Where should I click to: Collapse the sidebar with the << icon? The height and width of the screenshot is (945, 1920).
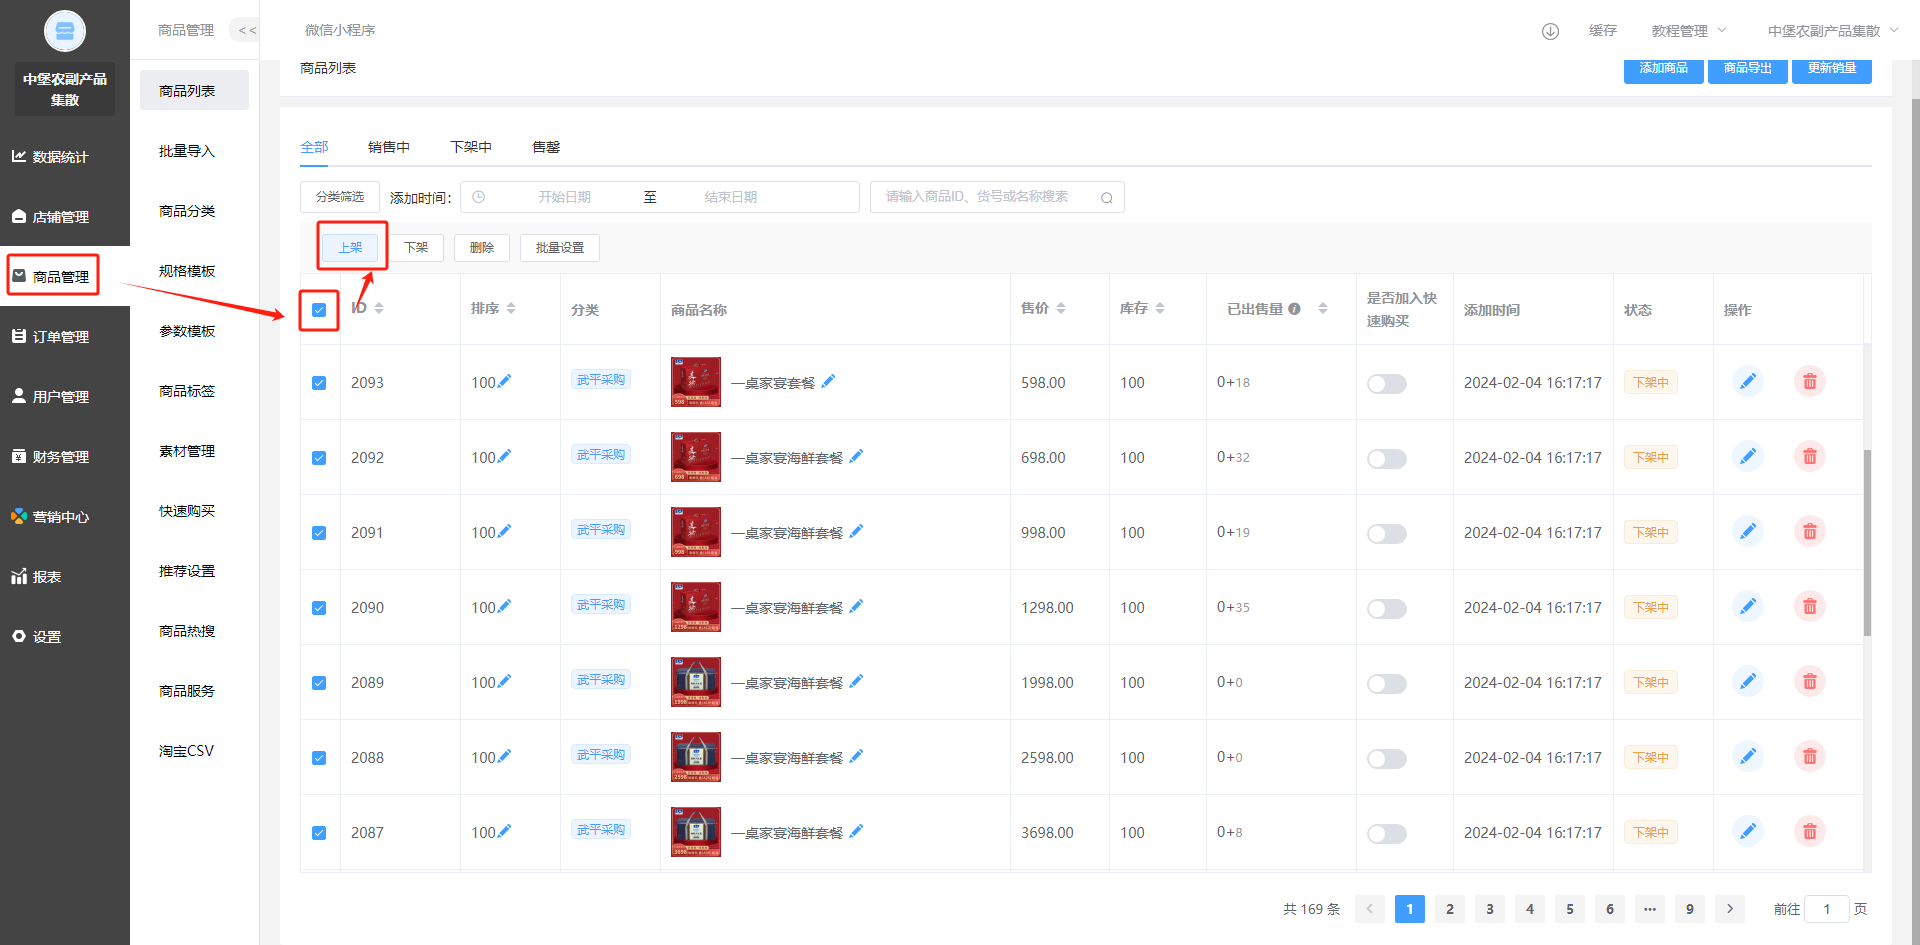click(x=246, y=30)
